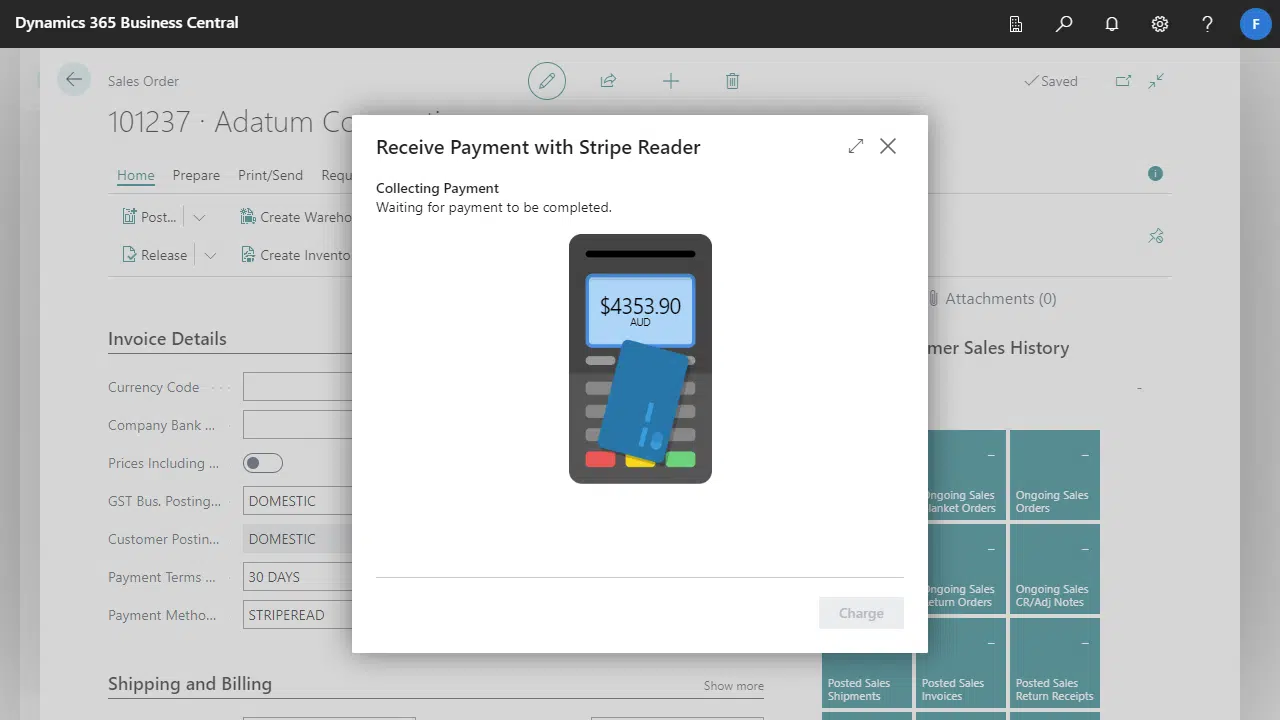Click the back arrow next to Sales Order
This screenshot has width=1280, height=720.
[74, 78]
